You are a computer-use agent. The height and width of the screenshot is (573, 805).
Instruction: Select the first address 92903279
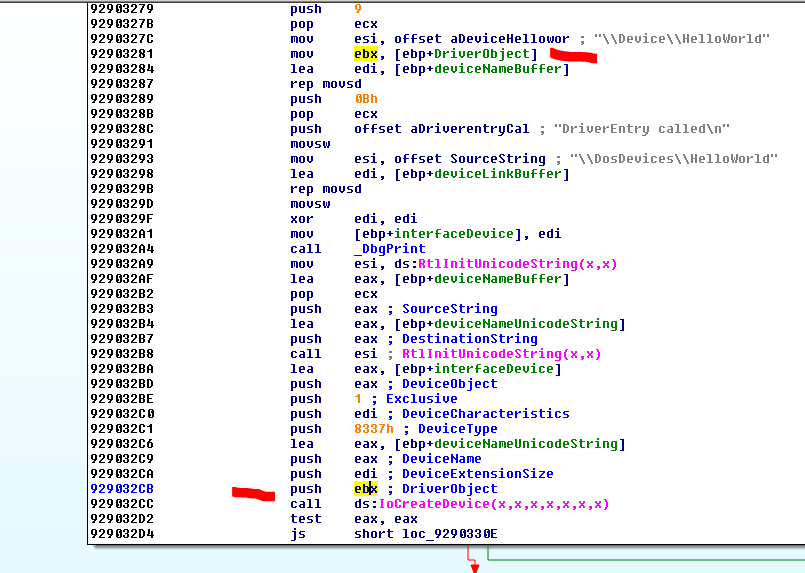pos(123,9)
